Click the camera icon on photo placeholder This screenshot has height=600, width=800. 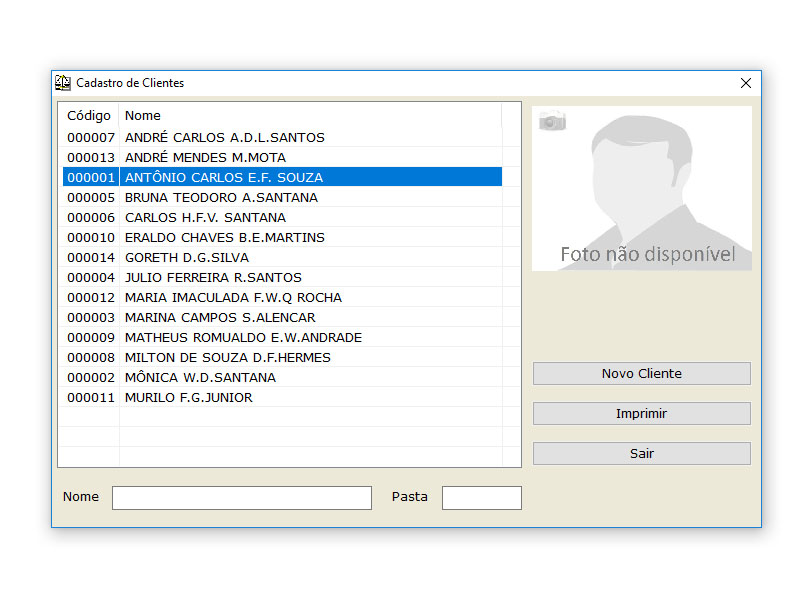(552, 121)
